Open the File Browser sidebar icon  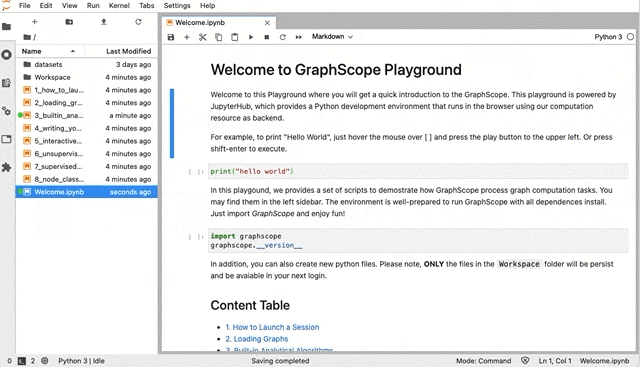pos(7,27)
